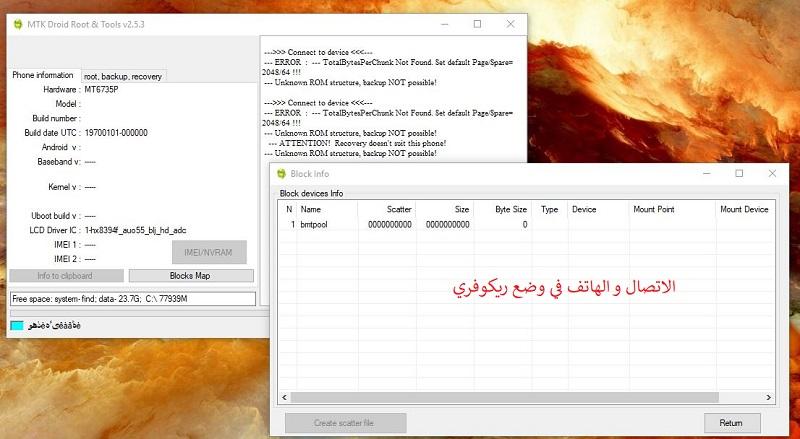Click the N column header
The image size is (800, 439).
(289, 209)
